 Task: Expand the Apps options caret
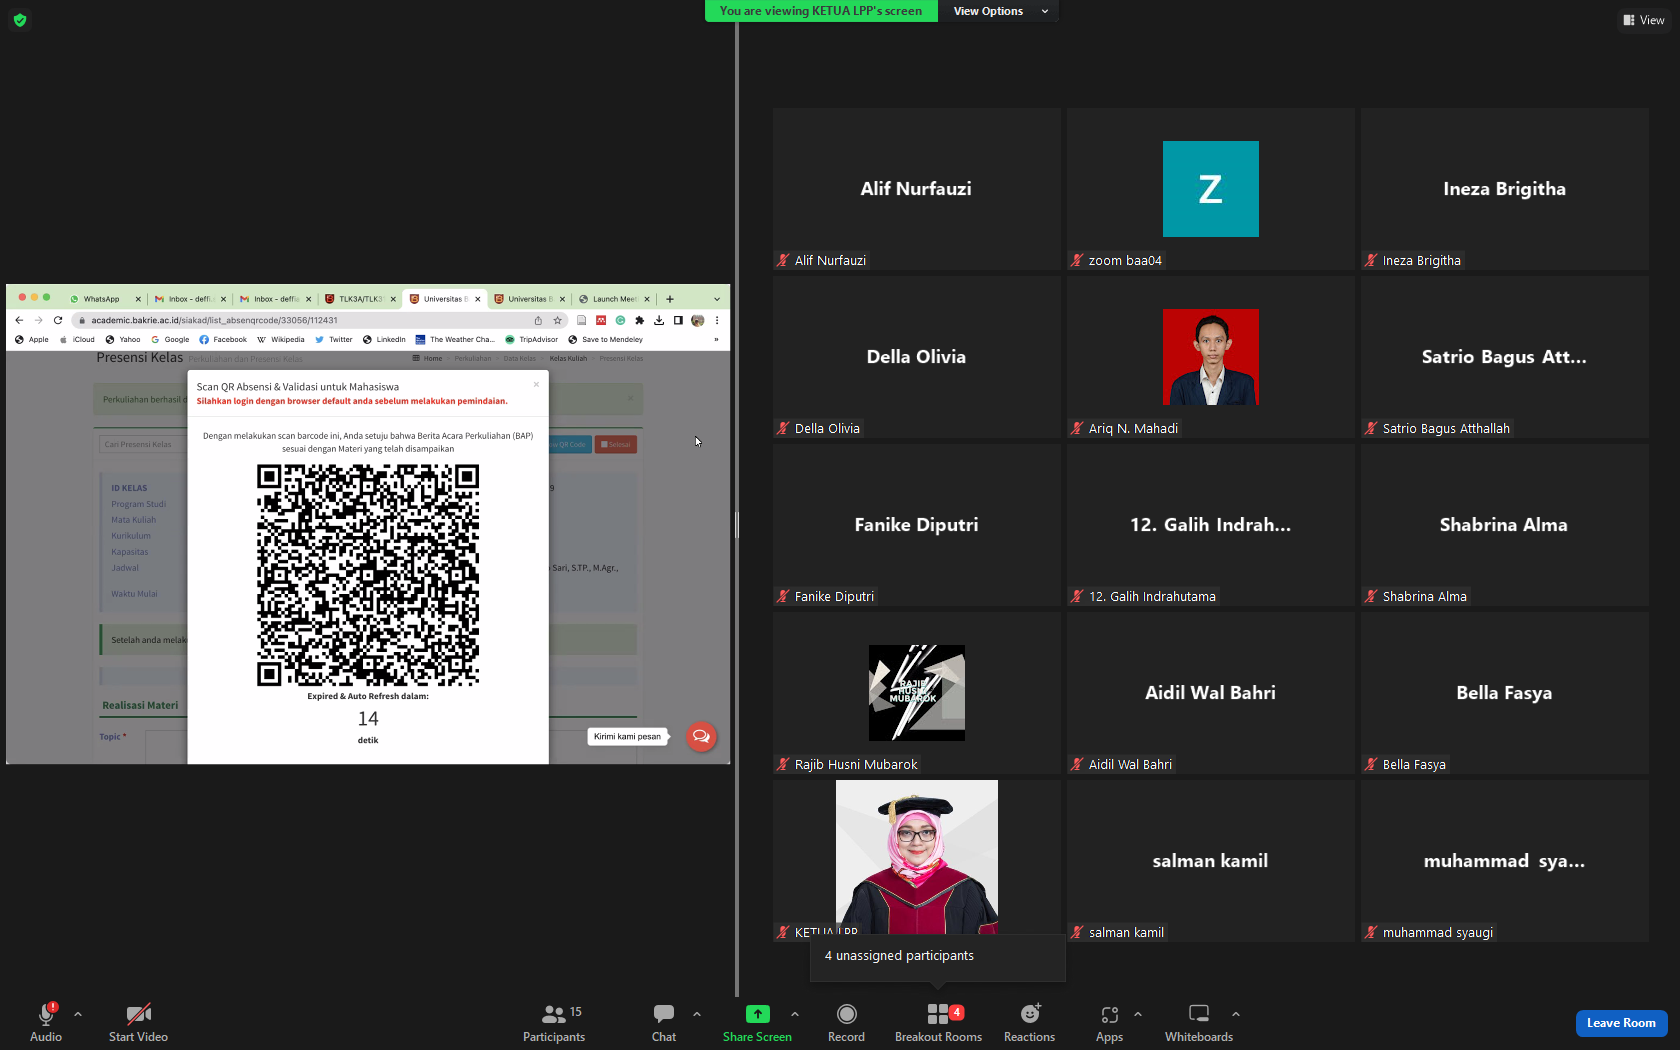(x=1138, y=1014)
